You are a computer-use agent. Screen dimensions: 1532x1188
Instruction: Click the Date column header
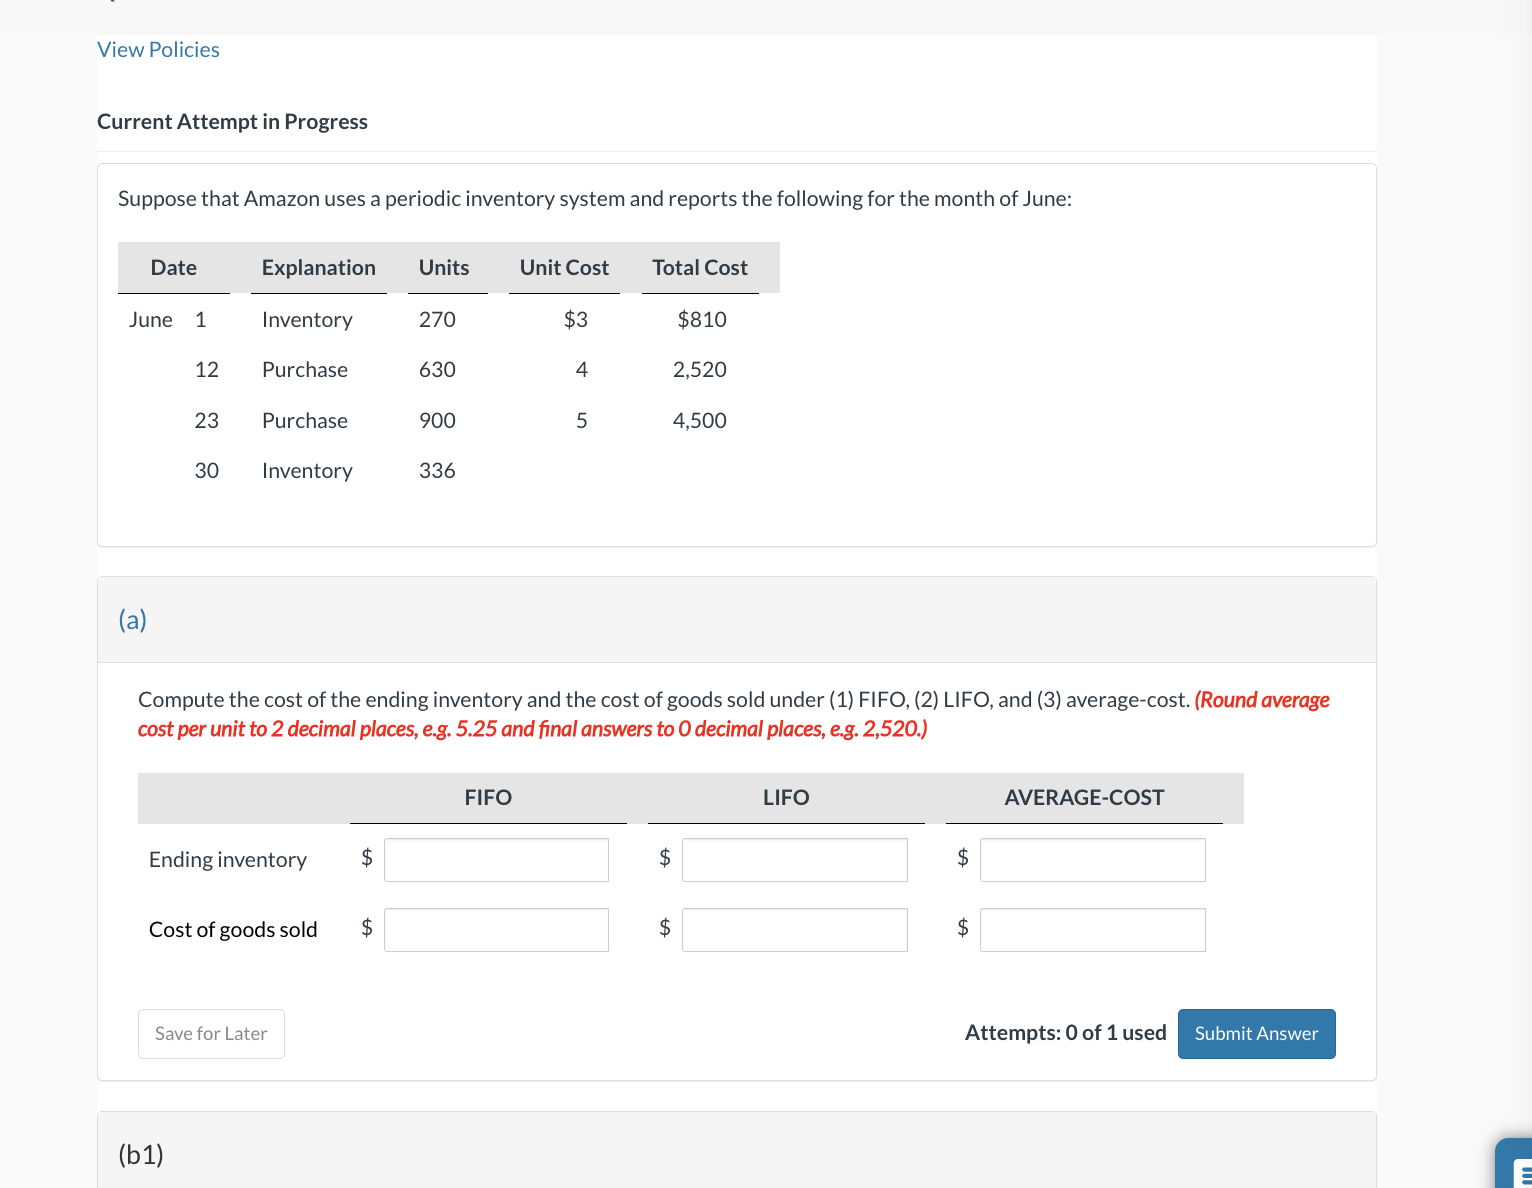173,267
